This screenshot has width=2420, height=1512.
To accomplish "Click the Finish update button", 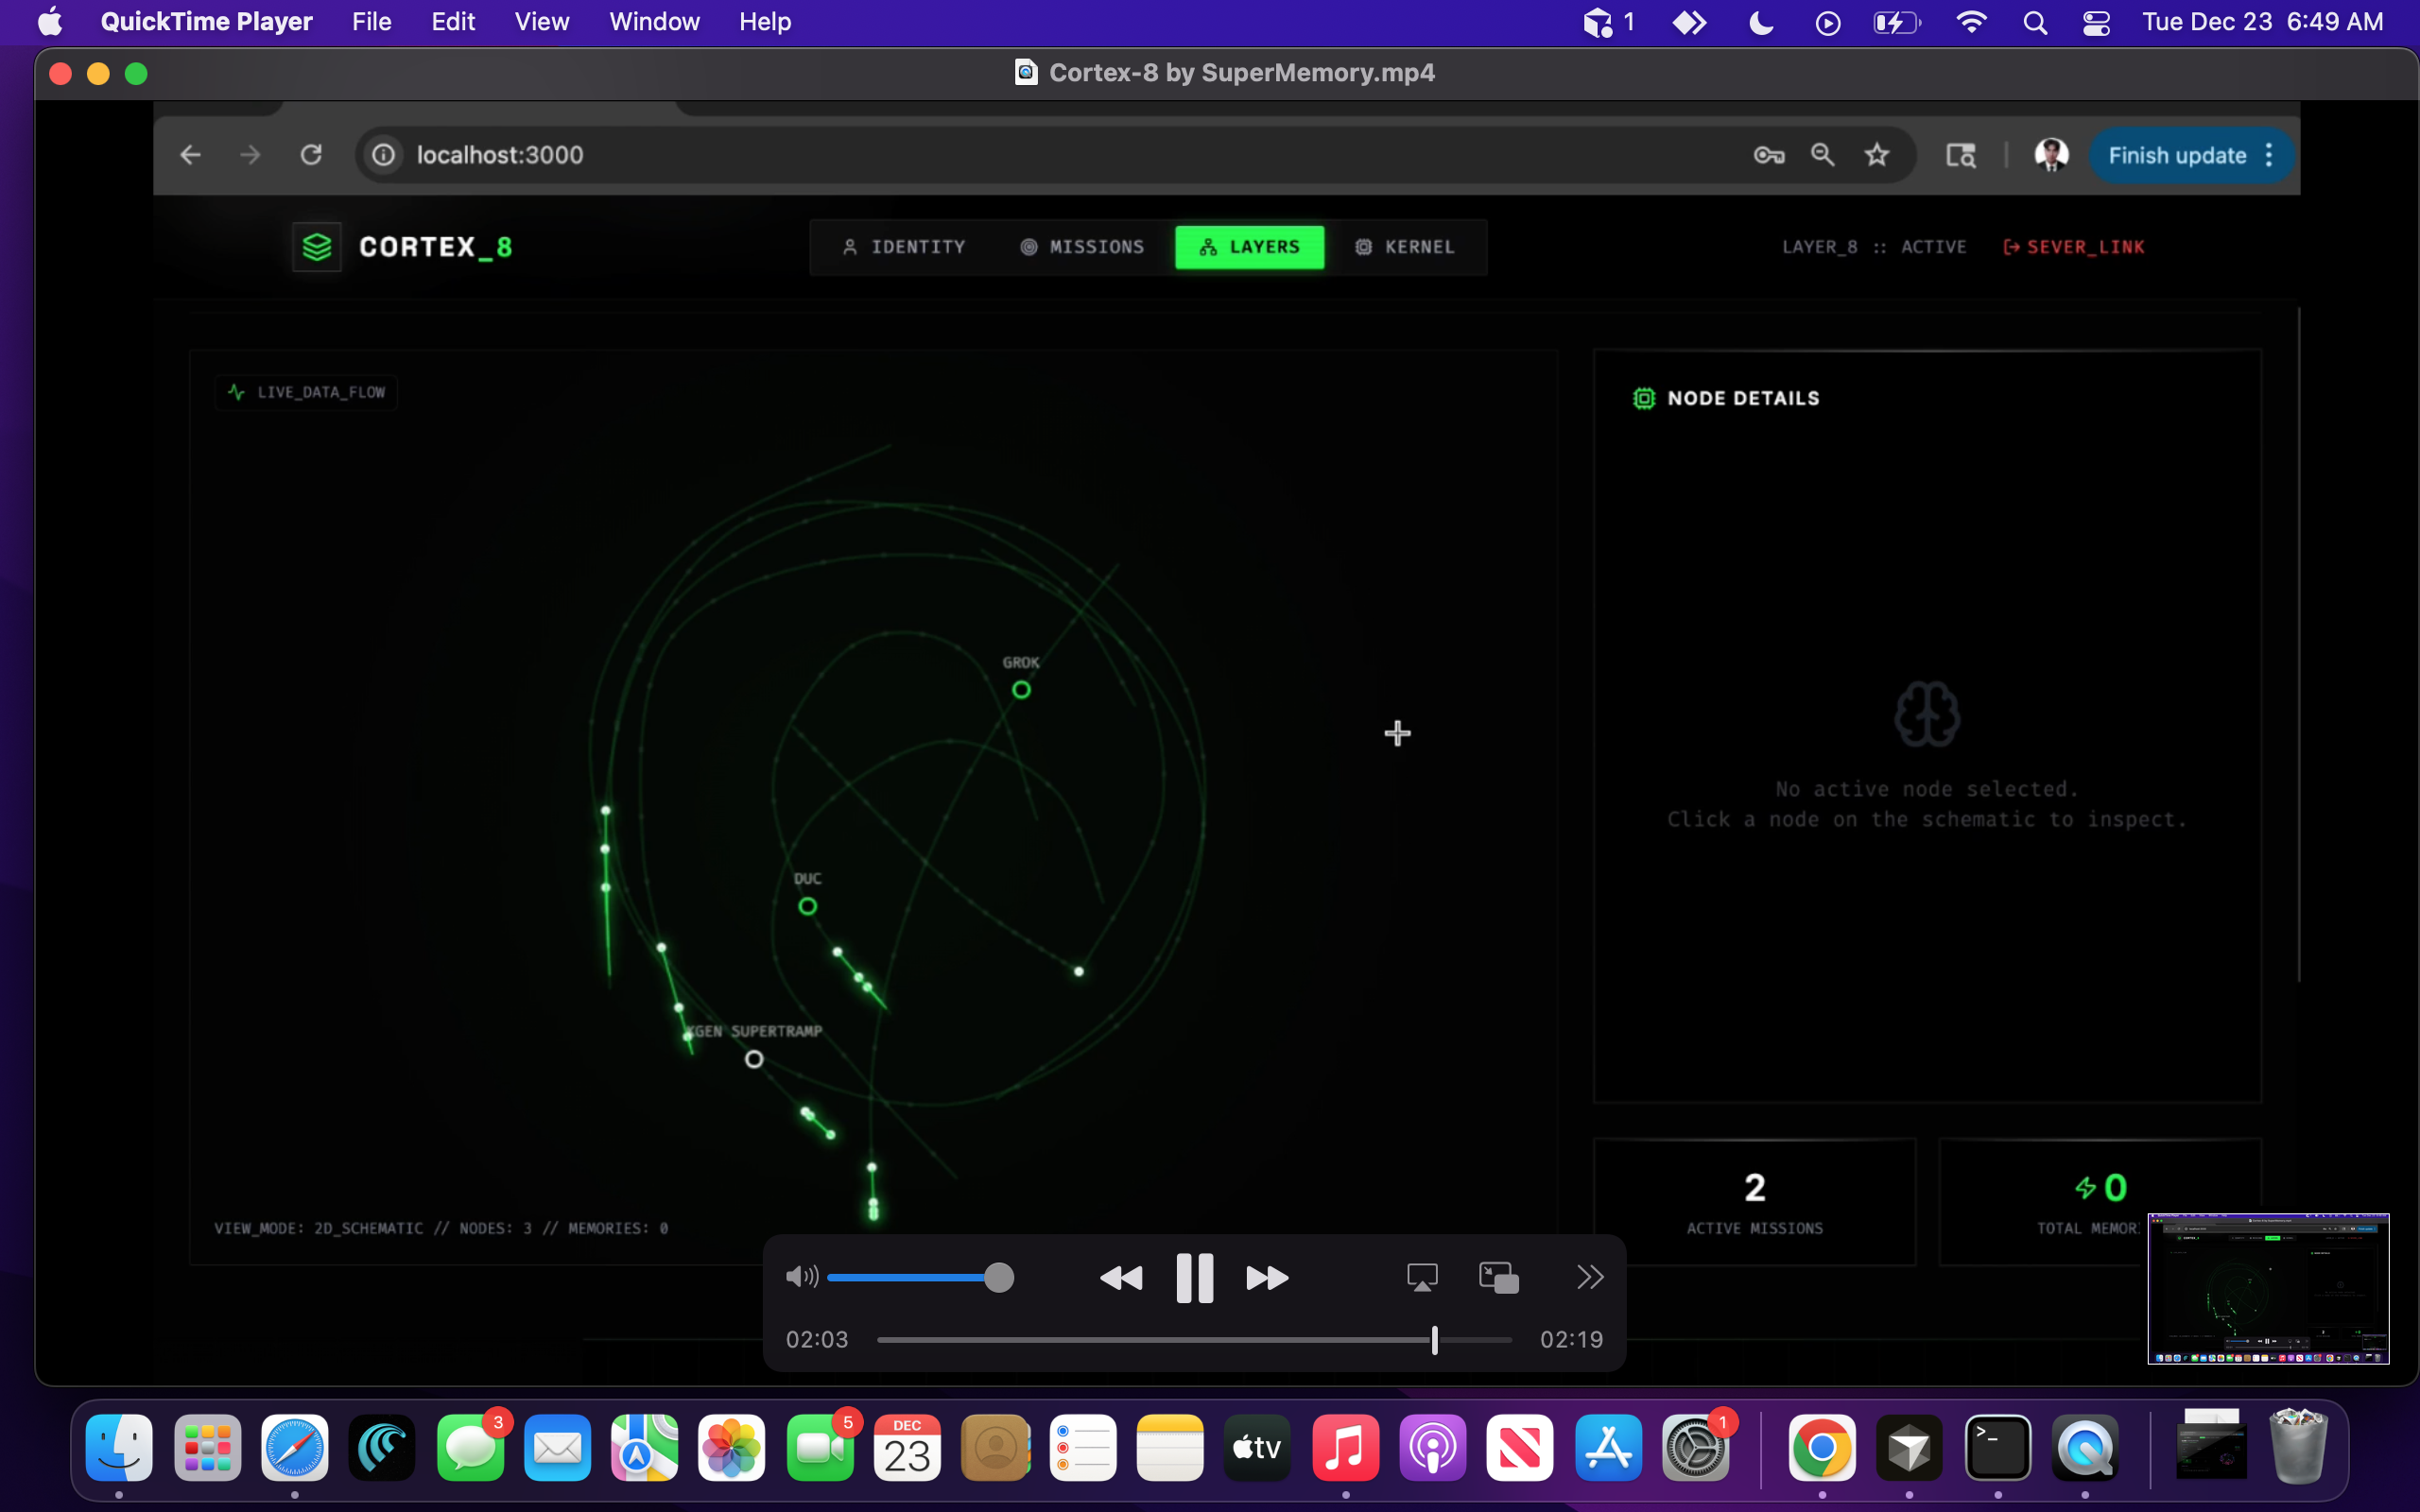I will [2176, 155].
